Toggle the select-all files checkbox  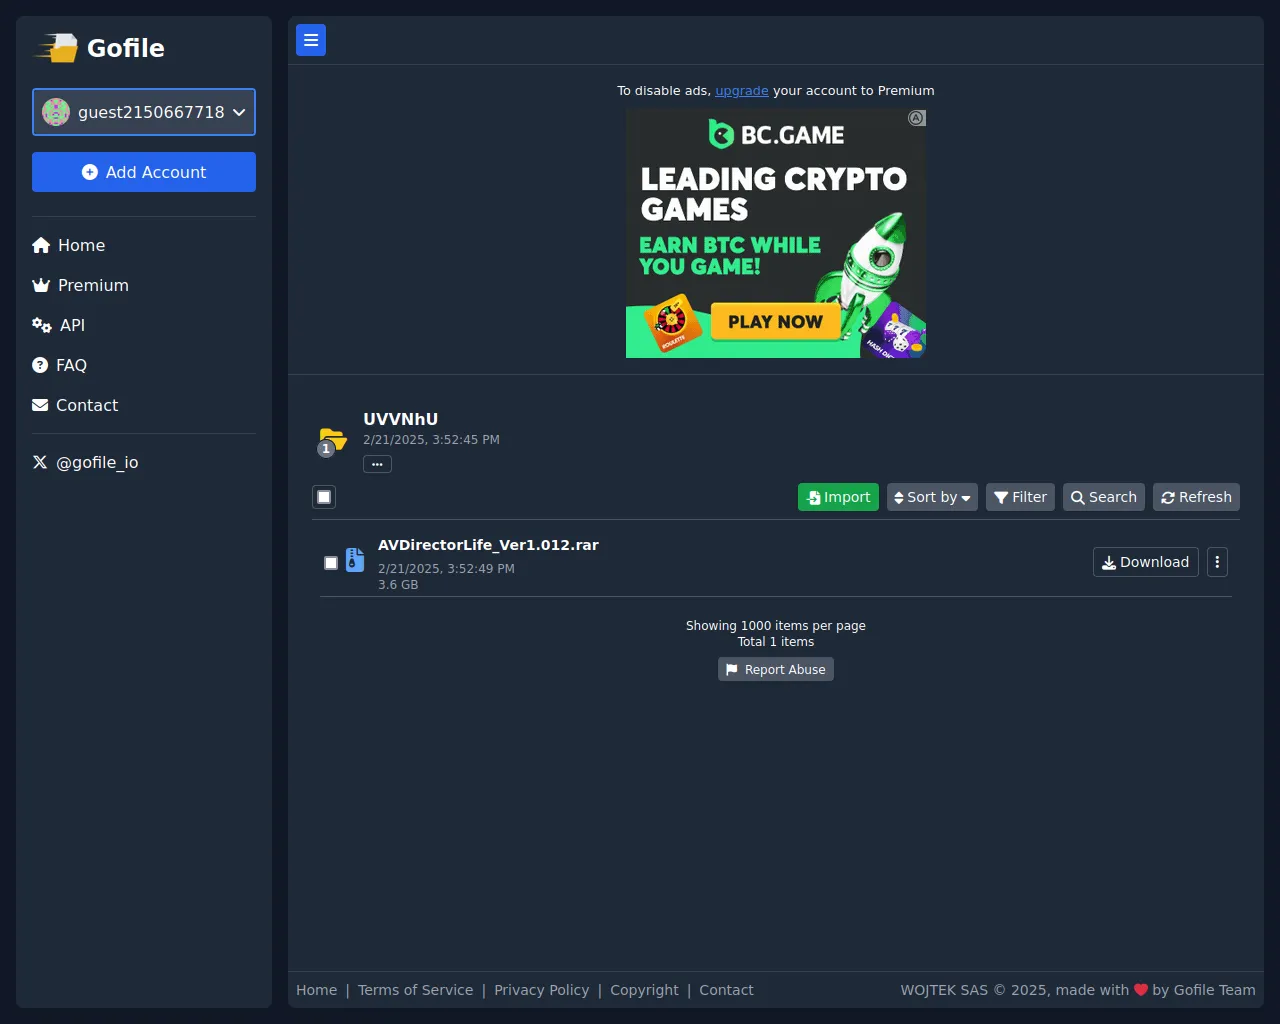point(324,497)
